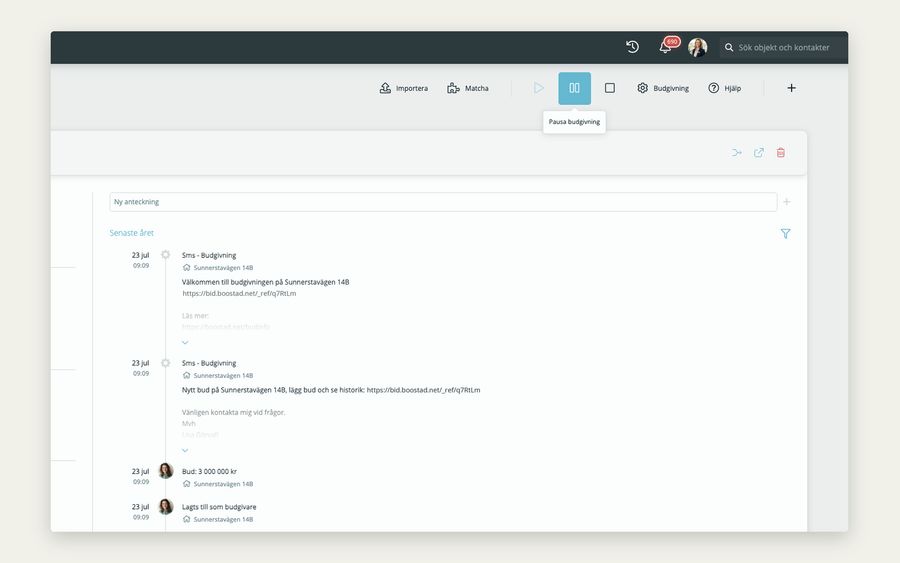Click first 'Sms - Budgivning' entry title

click(209, 255)
